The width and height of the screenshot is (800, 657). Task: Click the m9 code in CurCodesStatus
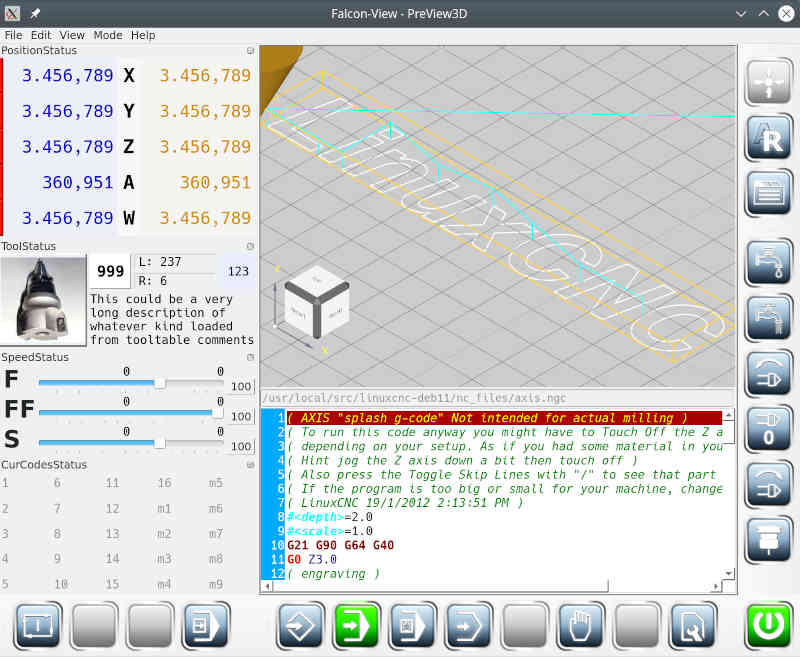[x=215, y=584]
